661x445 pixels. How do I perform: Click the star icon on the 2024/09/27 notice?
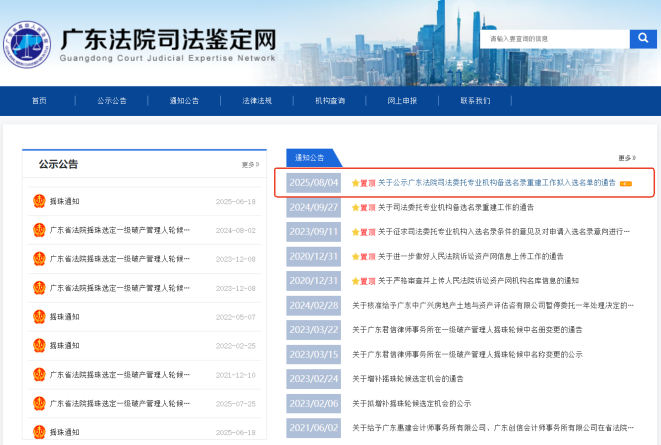[355, 208]
